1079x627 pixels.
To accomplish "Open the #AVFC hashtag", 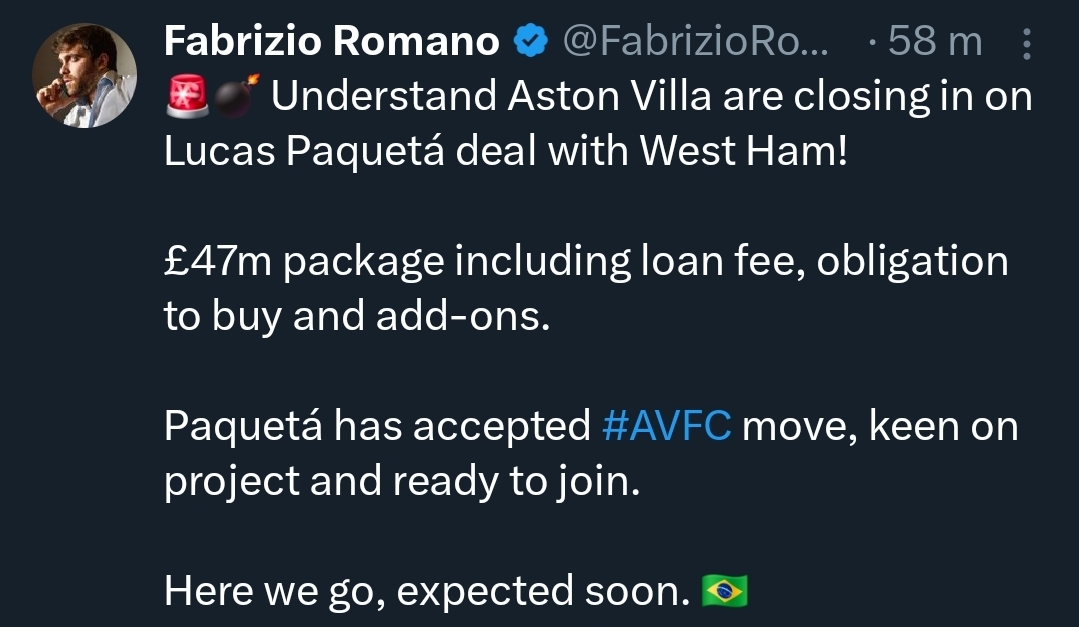I will pos(668,427).
